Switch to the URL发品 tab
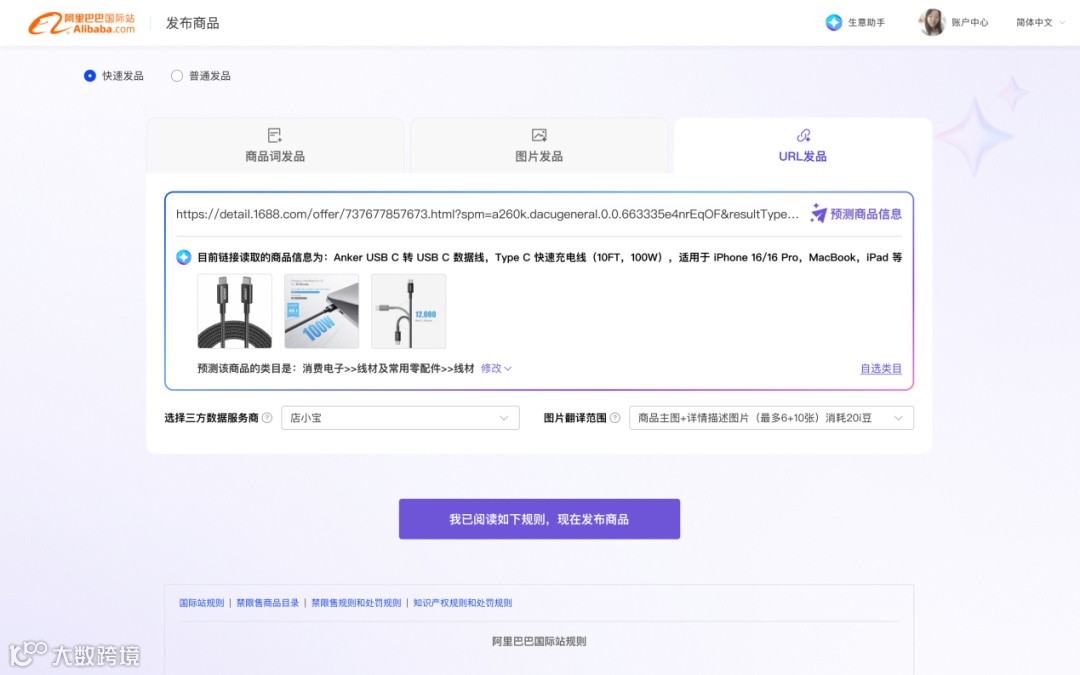 click(x=803, y=145)
